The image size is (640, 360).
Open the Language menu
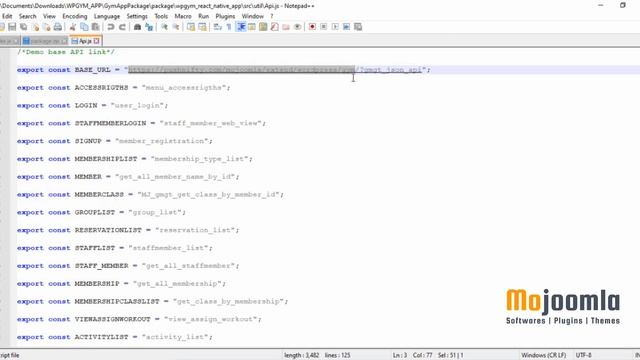pos(107,16)
